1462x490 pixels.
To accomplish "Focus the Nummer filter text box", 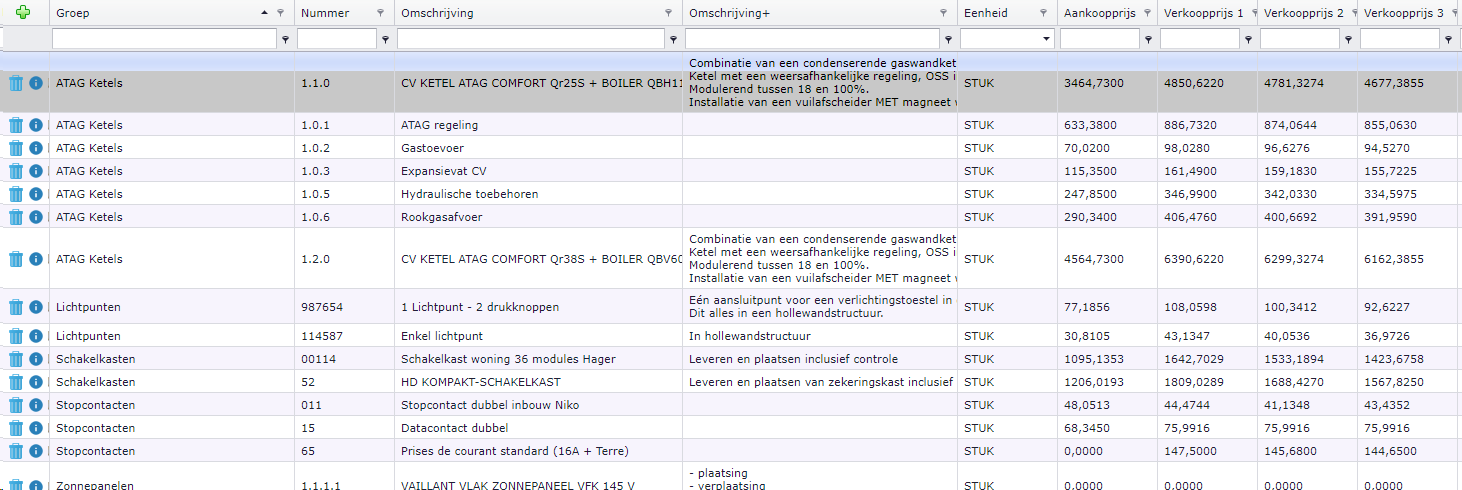I will click(337, 39).
